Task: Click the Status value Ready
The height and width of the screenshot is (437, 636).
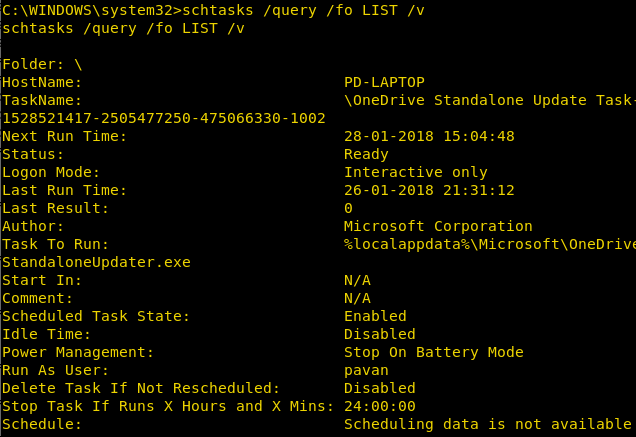Action: pyautogui.click(x=366, y=154)
